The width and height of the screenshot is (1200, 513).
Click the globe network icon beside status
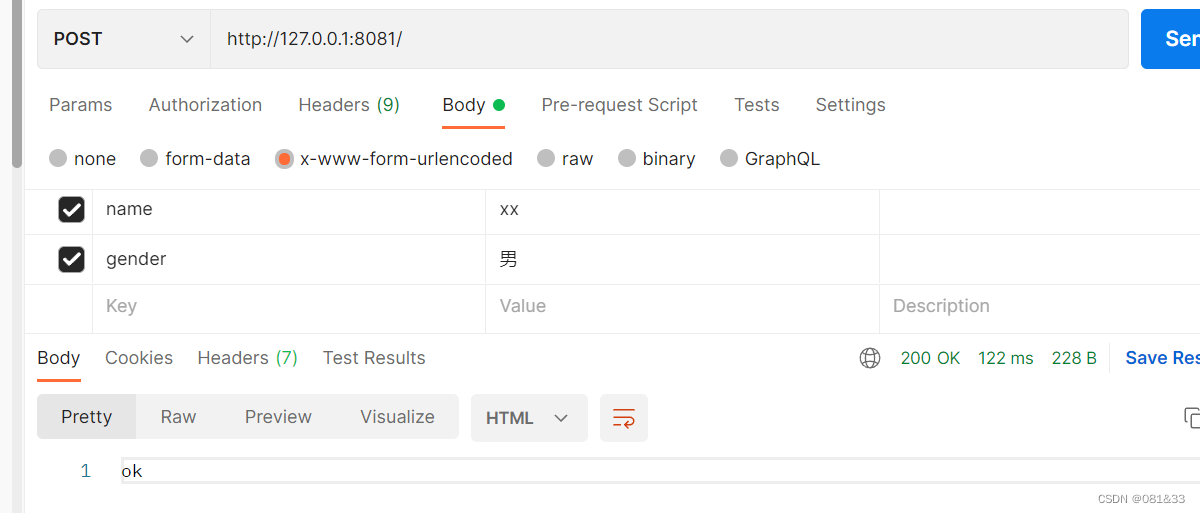point(870,358)
